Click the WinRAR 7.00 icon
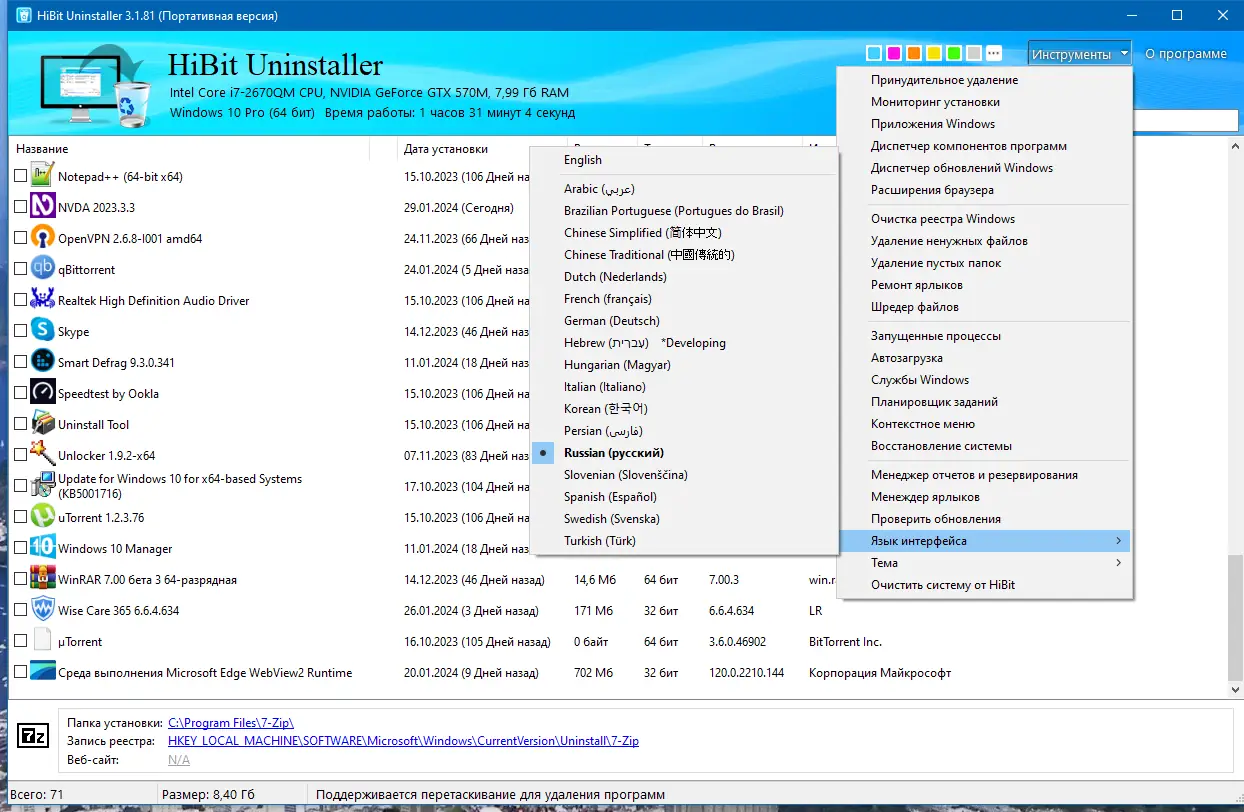This screenshot has width=1244, height=812. [x=42, y=579]
